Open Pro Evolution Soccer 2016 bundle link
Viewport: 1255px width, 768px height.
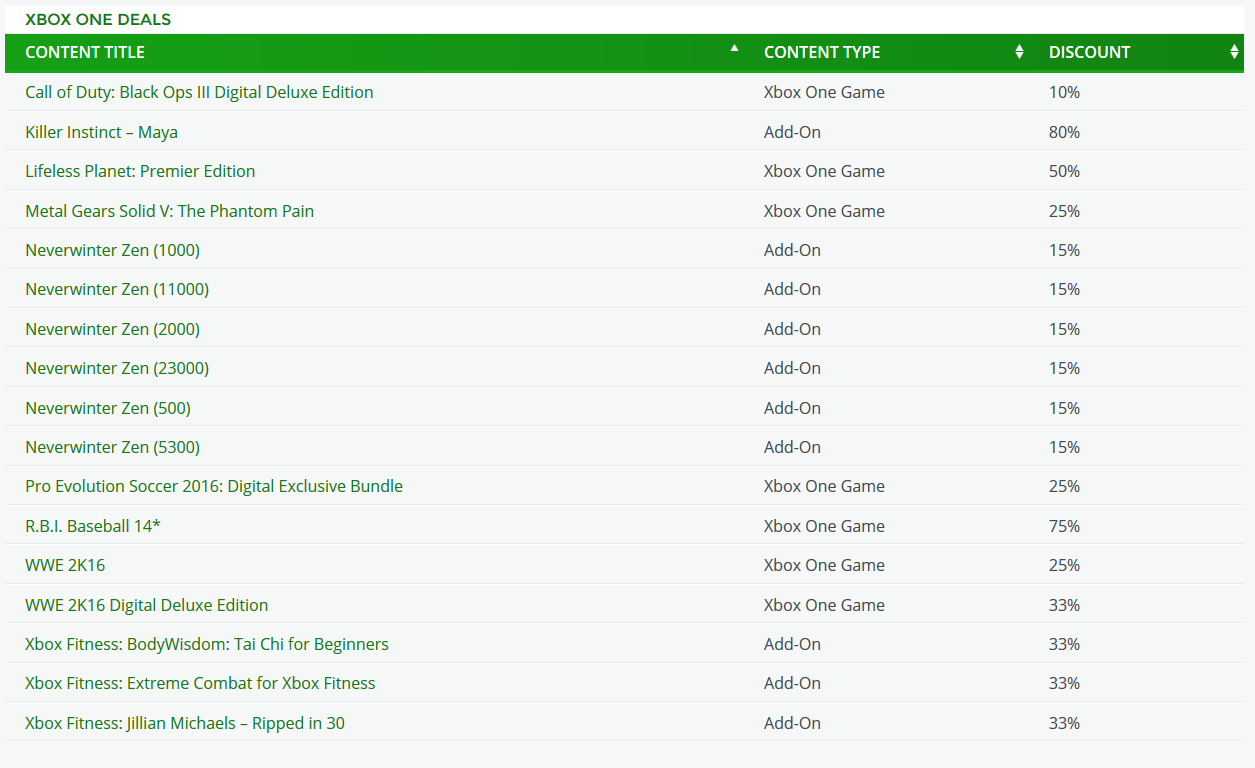pos(214,486)
